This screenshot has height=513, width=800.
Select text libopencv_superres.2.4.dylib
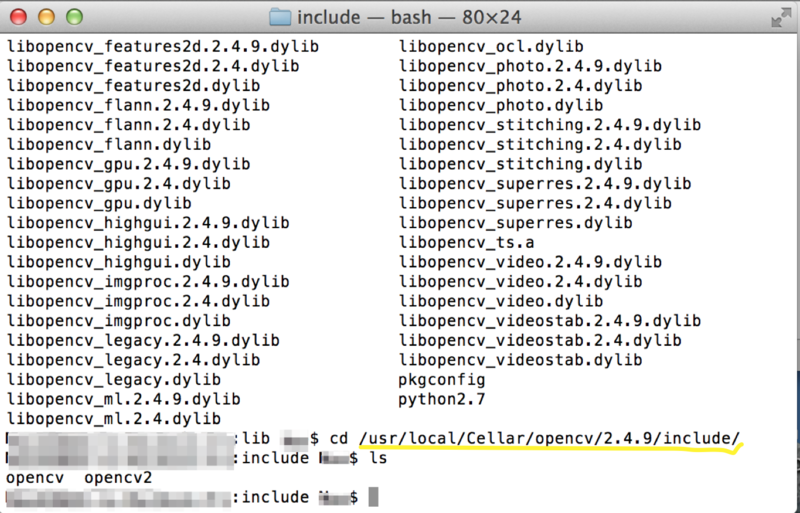coord(535,203)
